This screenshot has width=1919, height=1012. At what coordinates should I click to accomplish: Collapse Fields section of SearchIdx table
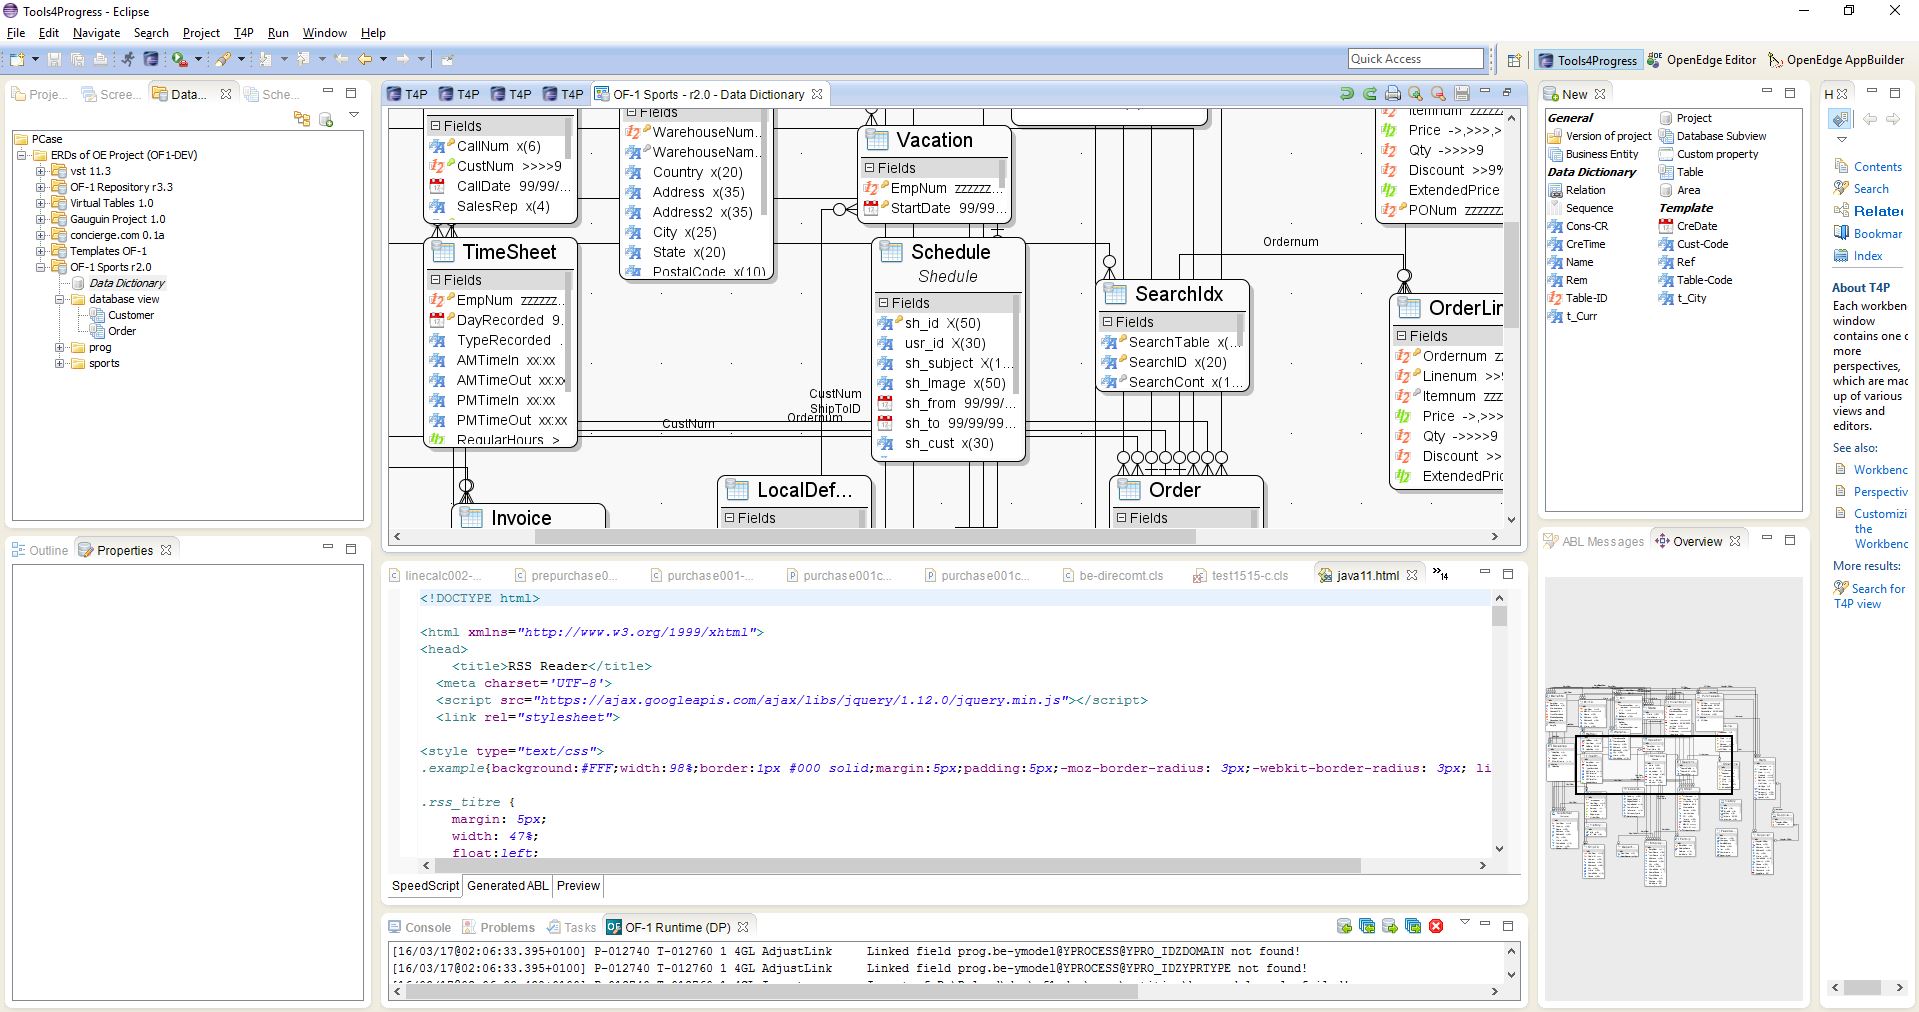coord(1108,322)
